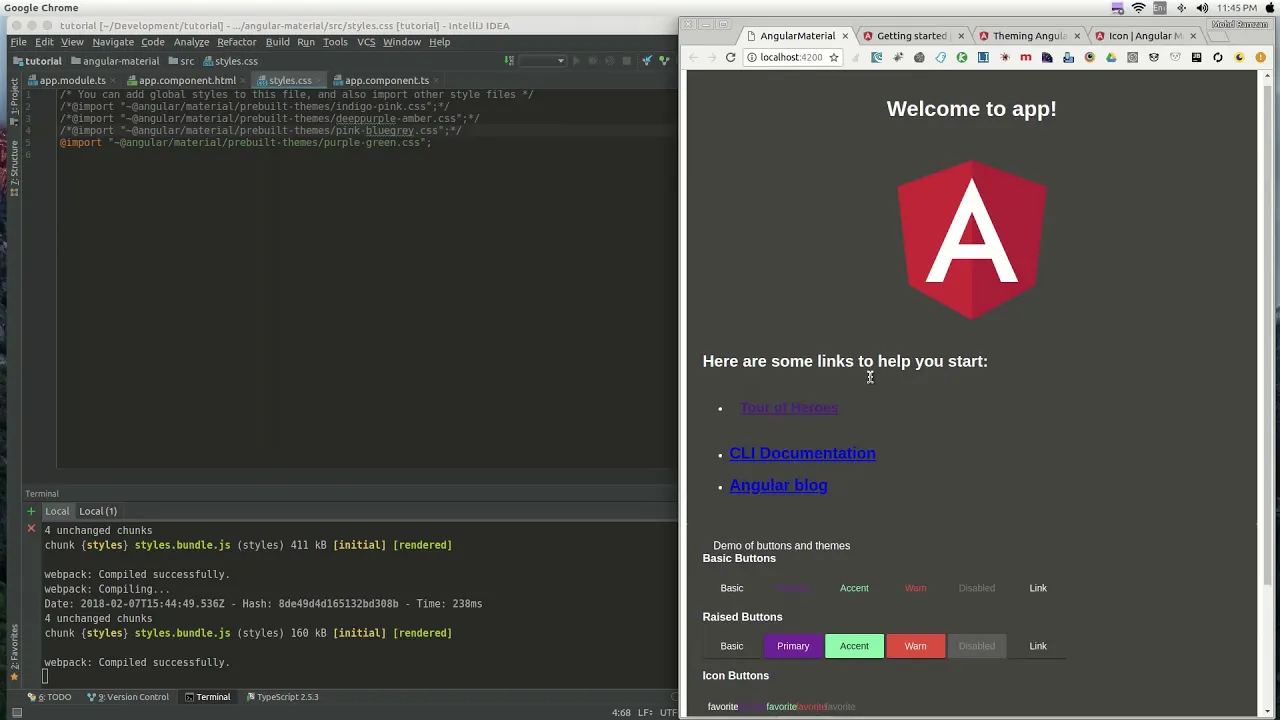This screenshot has width=1280, height=720.
Task: Close the AngularMaterial Chrome tab
Action: (x=845, y=36)
